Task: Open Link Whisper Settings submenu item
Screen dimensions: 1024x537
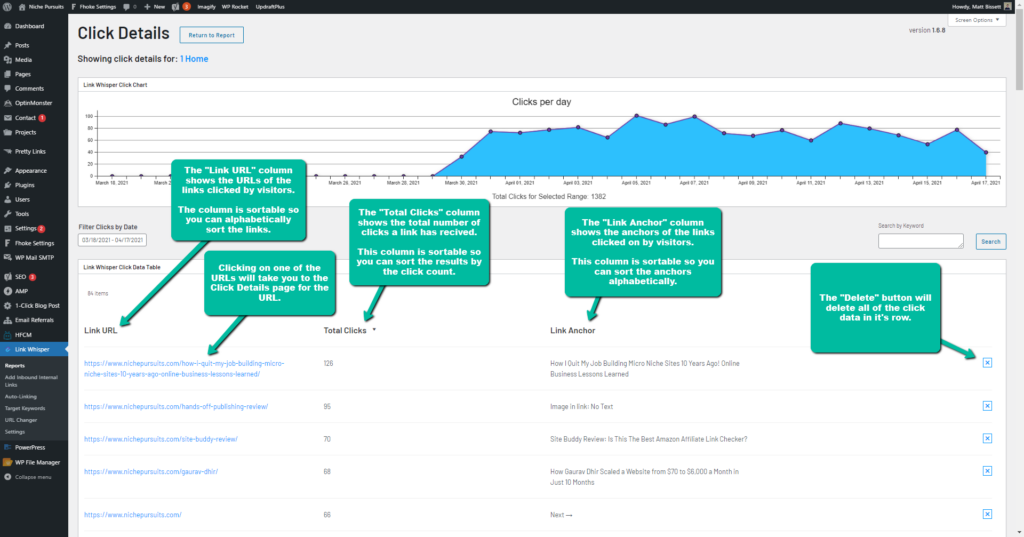Action: (x=15, y=432)
